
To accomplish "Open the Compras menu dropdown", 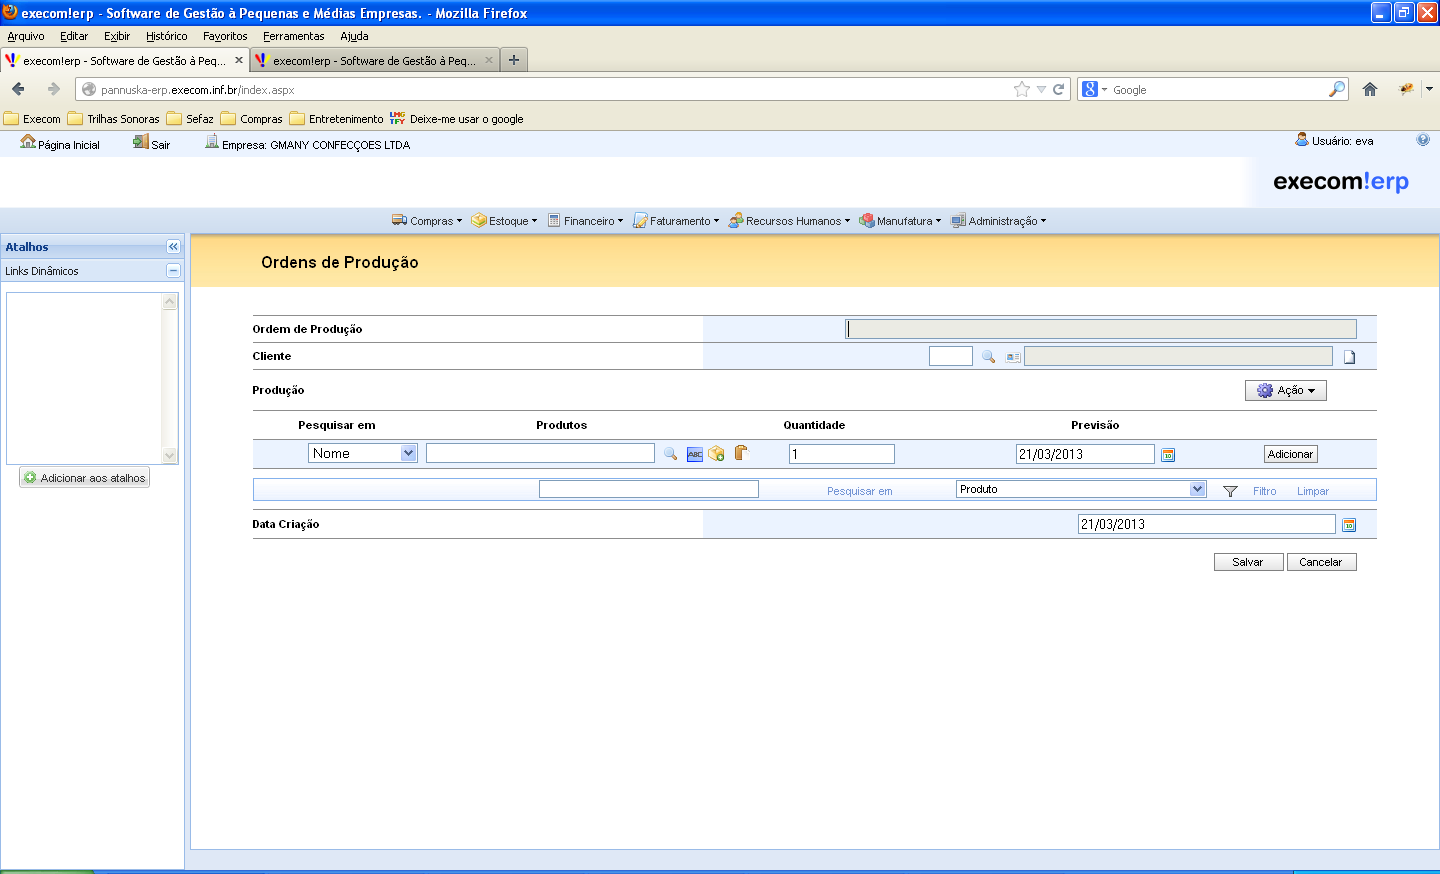I will (x=427, y=221).
